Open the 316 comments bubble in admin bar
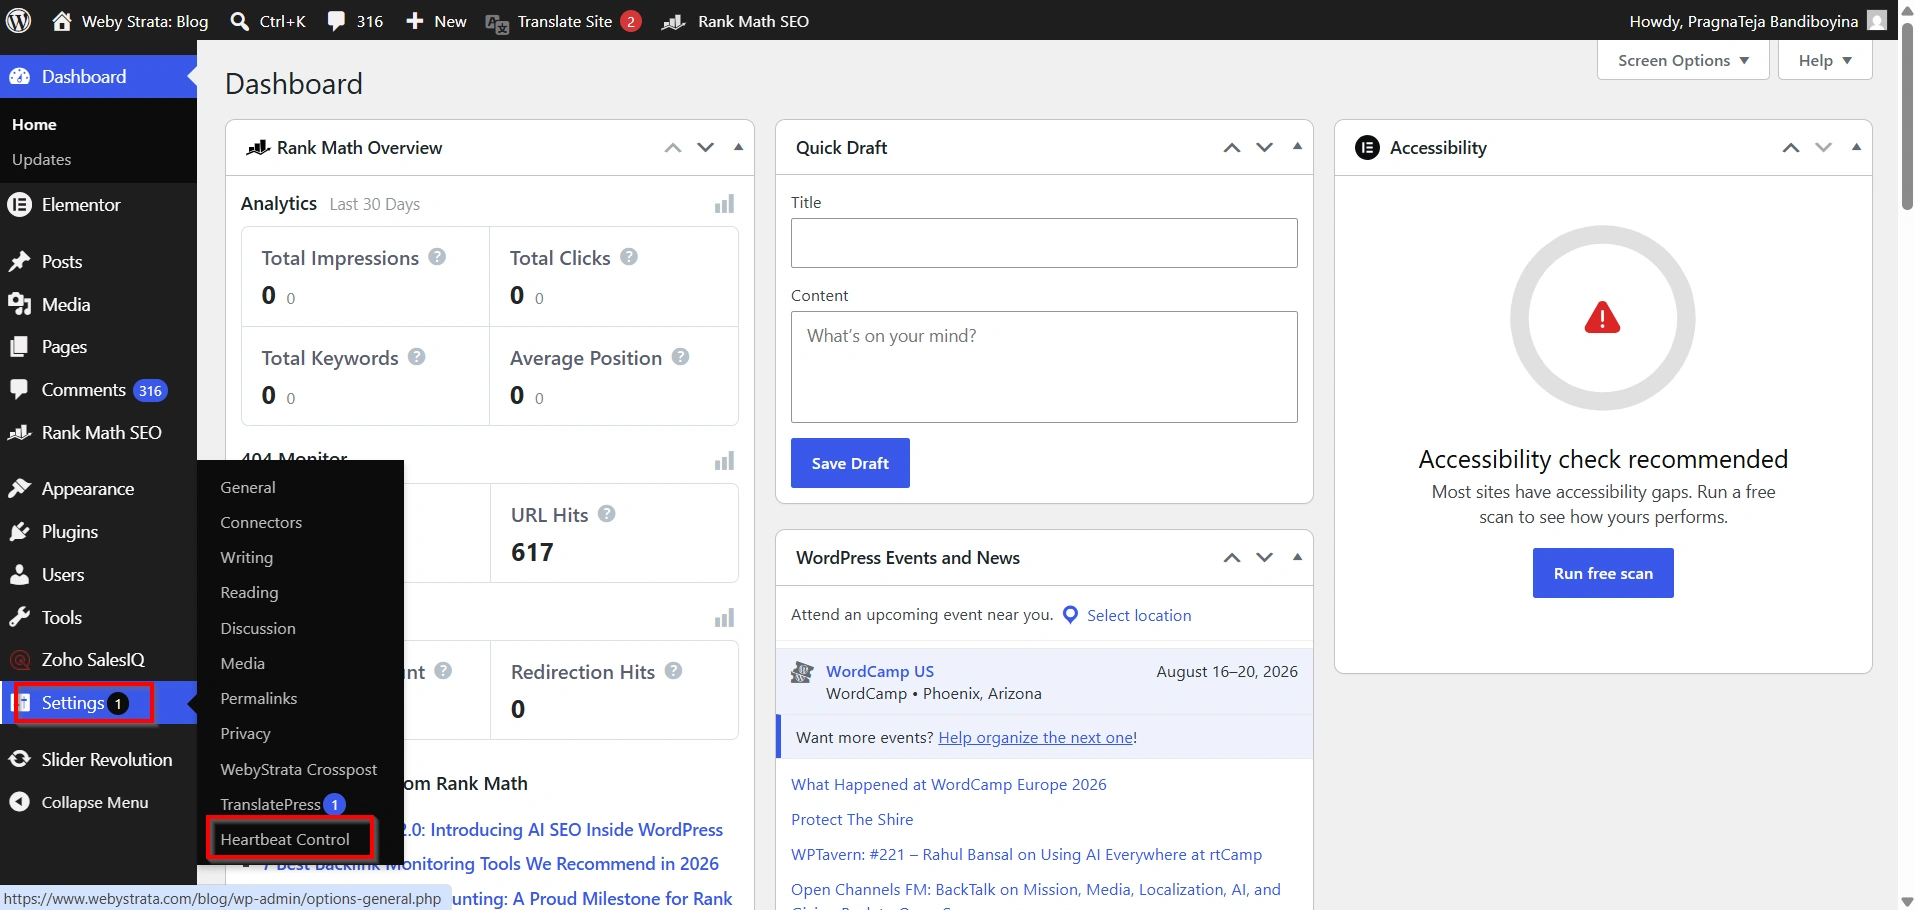Image resolution: width=1915 pixels, height=910 pixels. [355, 21]
